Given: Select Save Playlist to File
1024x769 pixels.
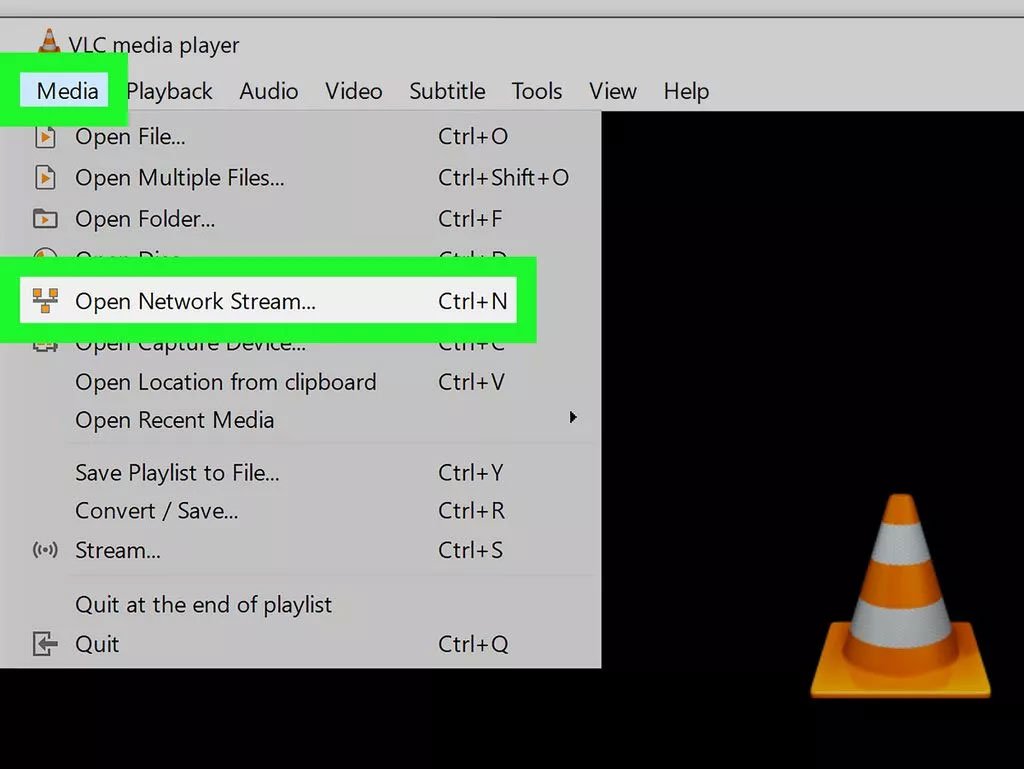Looking at the screenshot, I should (177, 473).
